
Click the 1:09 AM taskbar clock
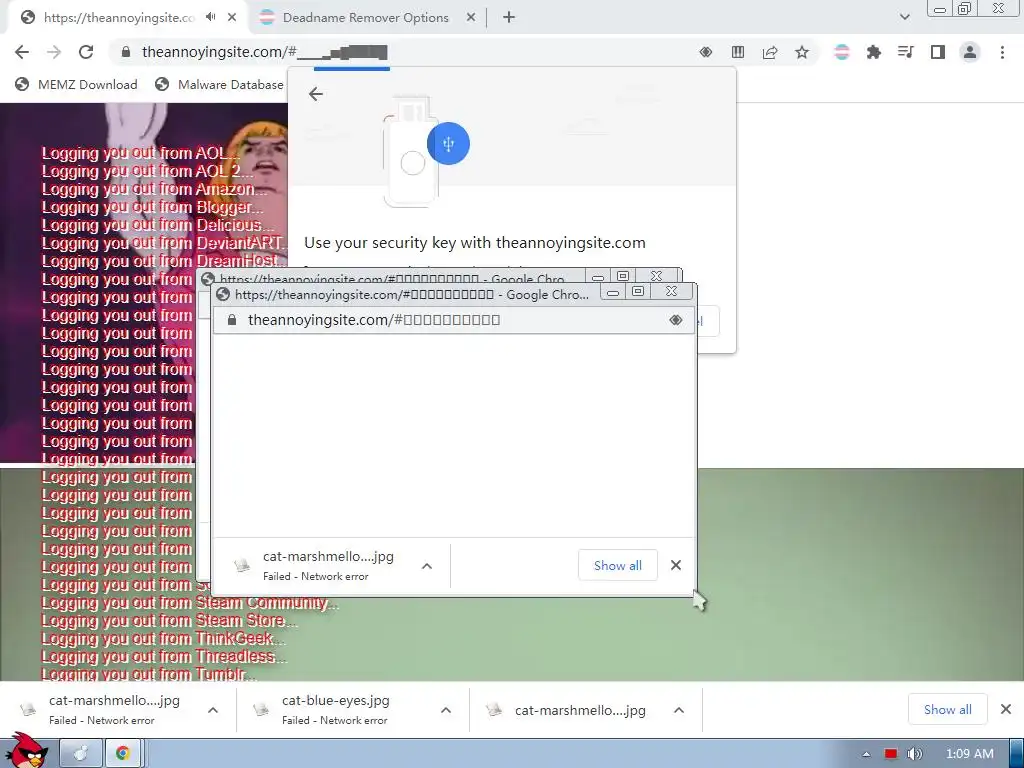click(970, 754)
